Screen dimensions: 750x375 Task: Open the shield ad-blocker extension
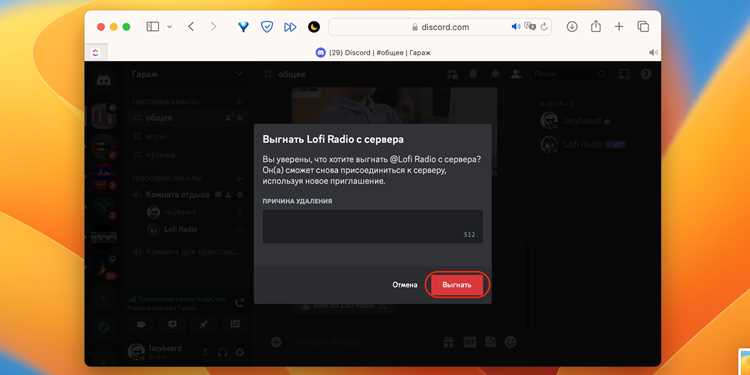tap(266, 27)
